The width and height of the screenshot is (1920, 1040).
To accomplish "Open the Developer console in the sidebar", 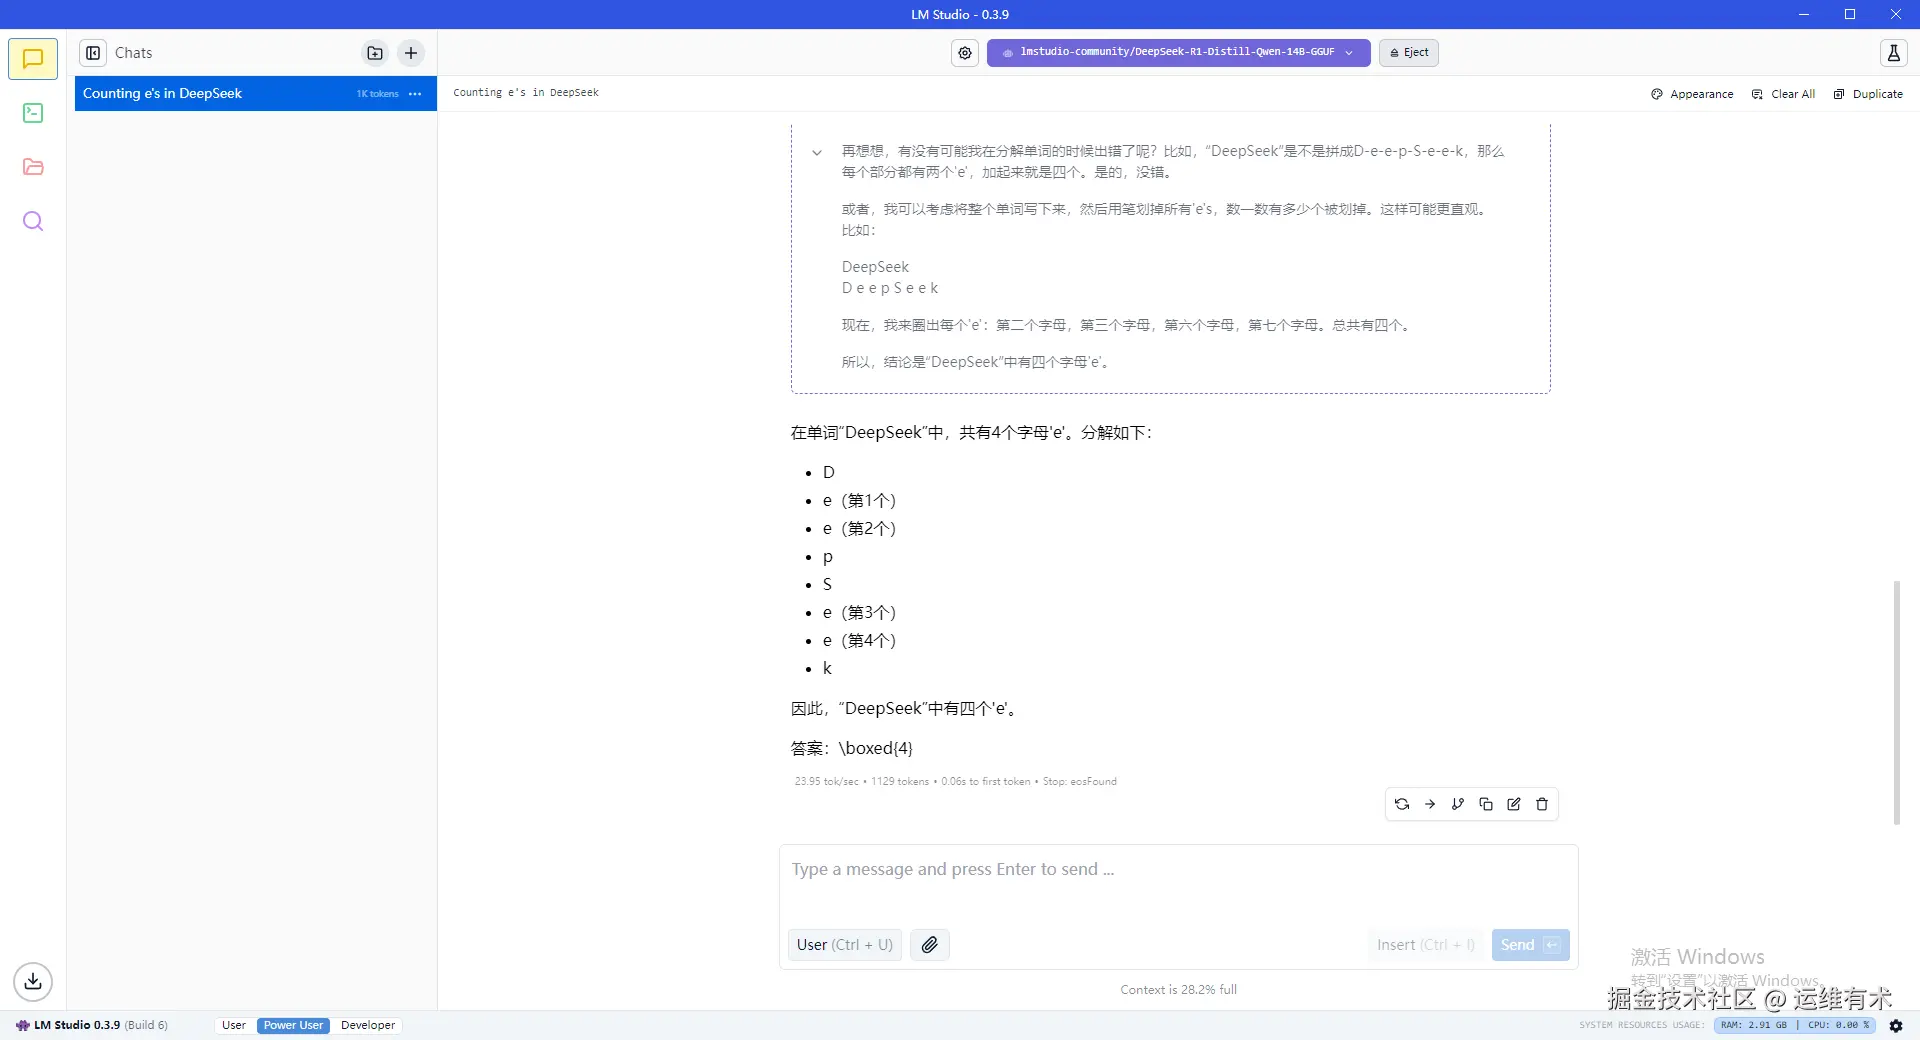I will pos(33,113).
